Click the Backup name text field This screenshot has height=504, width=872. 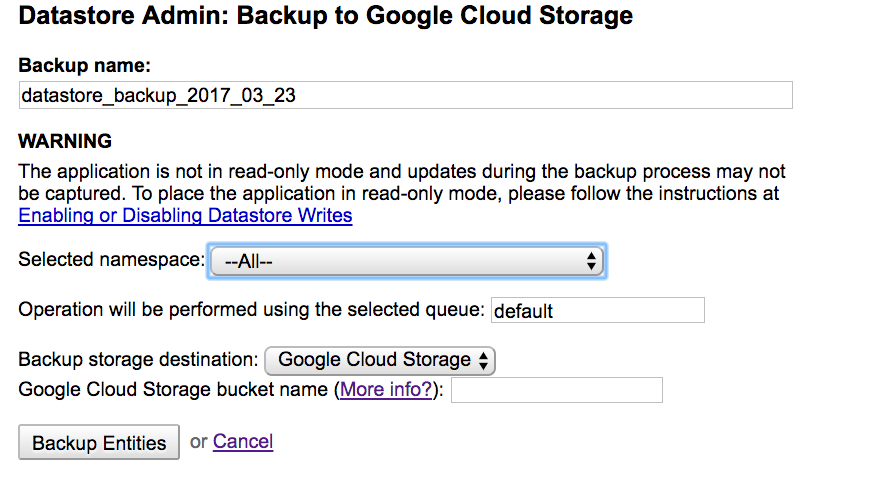click(405, 95)
